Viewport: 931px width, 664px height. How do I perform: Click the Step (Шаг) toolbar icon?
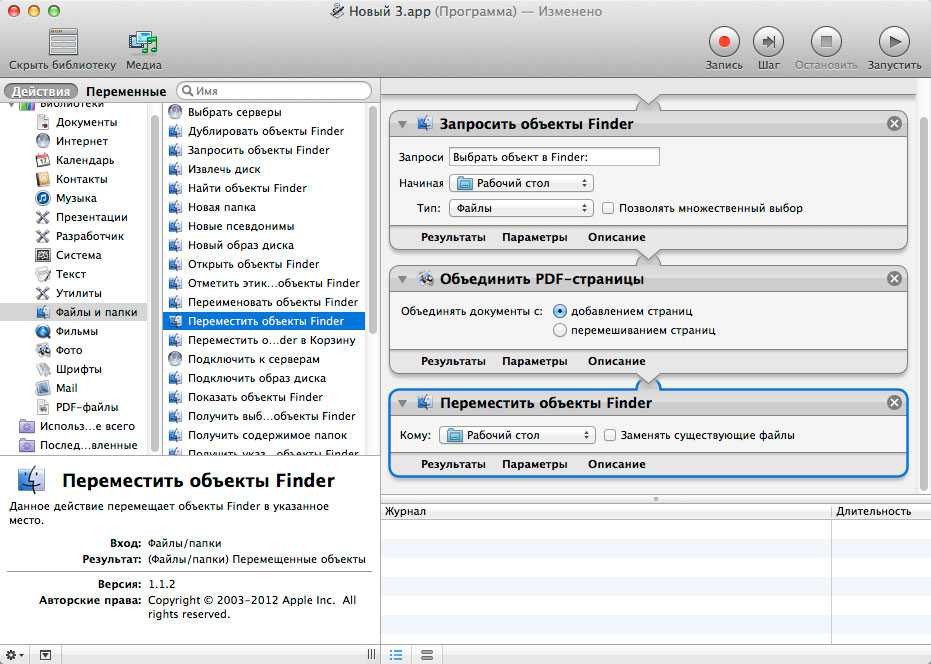coord(769,42)
